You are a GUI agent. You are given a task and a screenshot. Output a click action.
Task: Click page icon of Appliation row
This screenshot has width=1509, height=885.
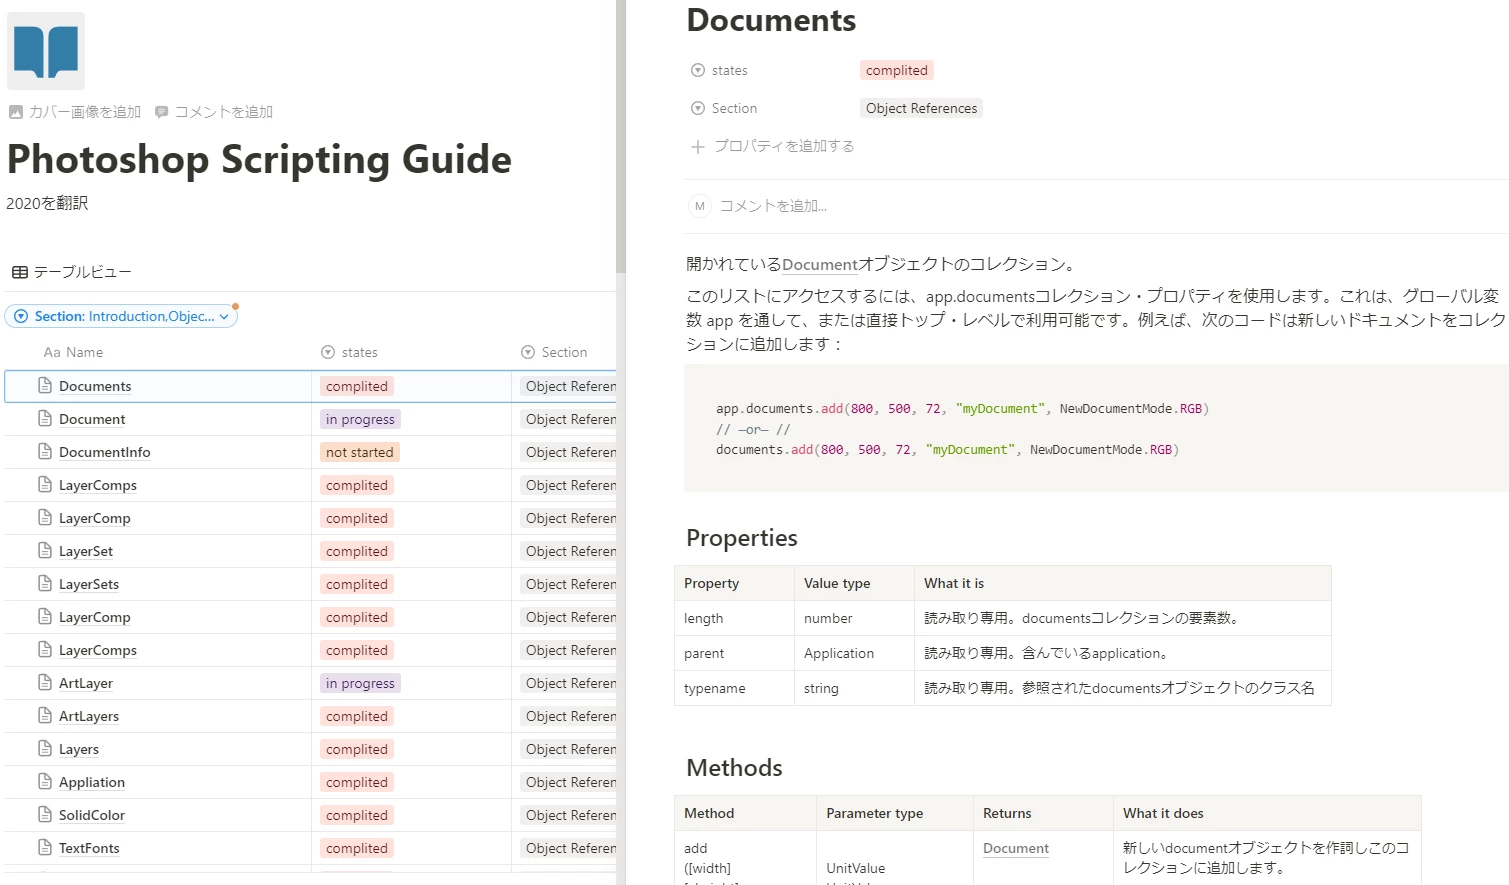pos(45,782)
